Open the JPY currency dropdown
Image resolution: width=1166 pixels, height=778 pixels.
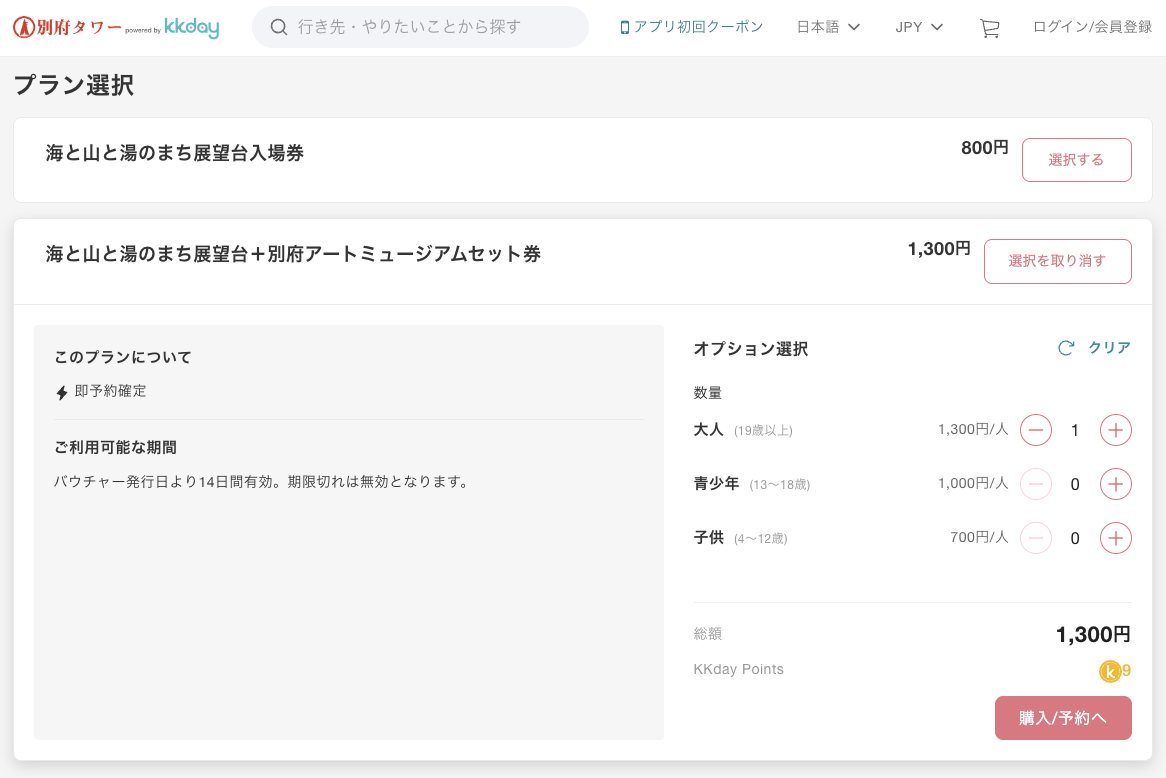coord(919,27)
